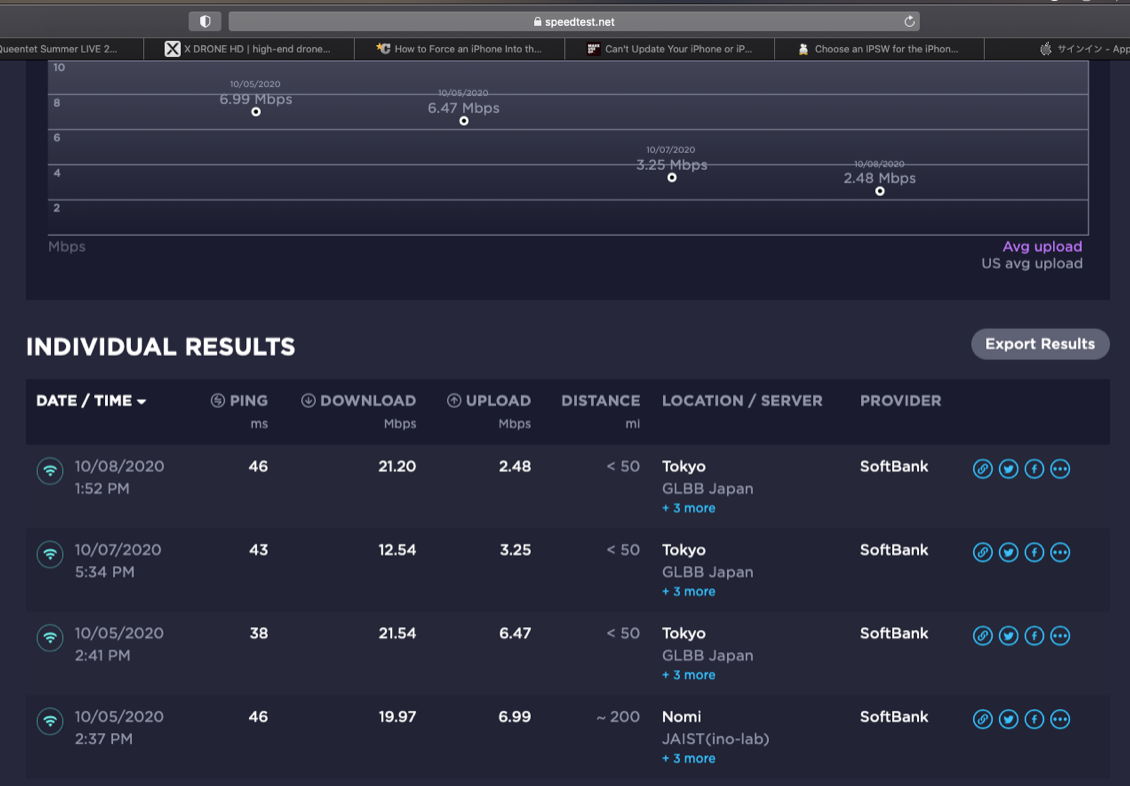1130x786 pixels.
Task: Sort results by Ping column
Action: (x=239, y=401)
